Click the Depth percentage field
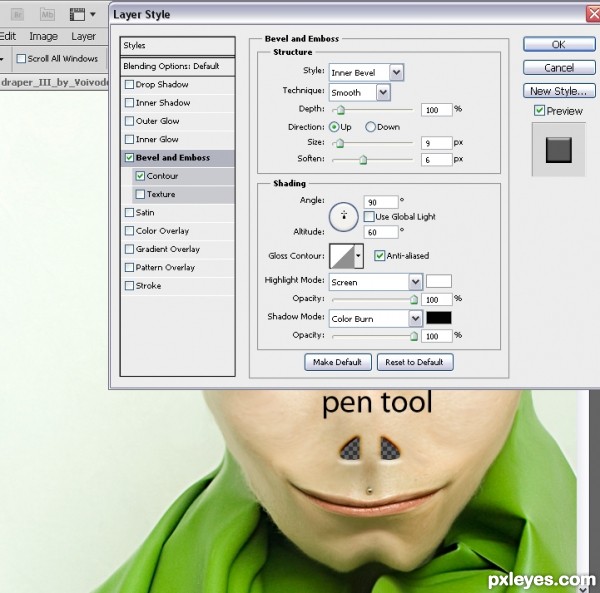 (x=437, y=110)
